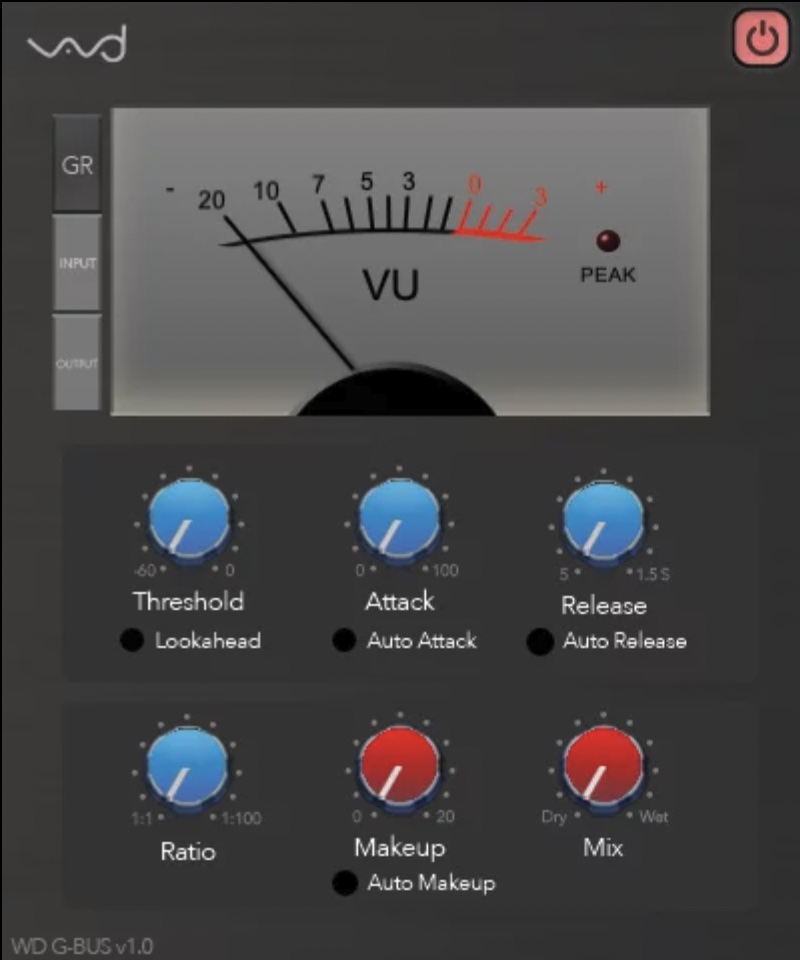Viewport: 800px width, 960px height.
Task: Click the VU label on the meter
Action: 391,285
